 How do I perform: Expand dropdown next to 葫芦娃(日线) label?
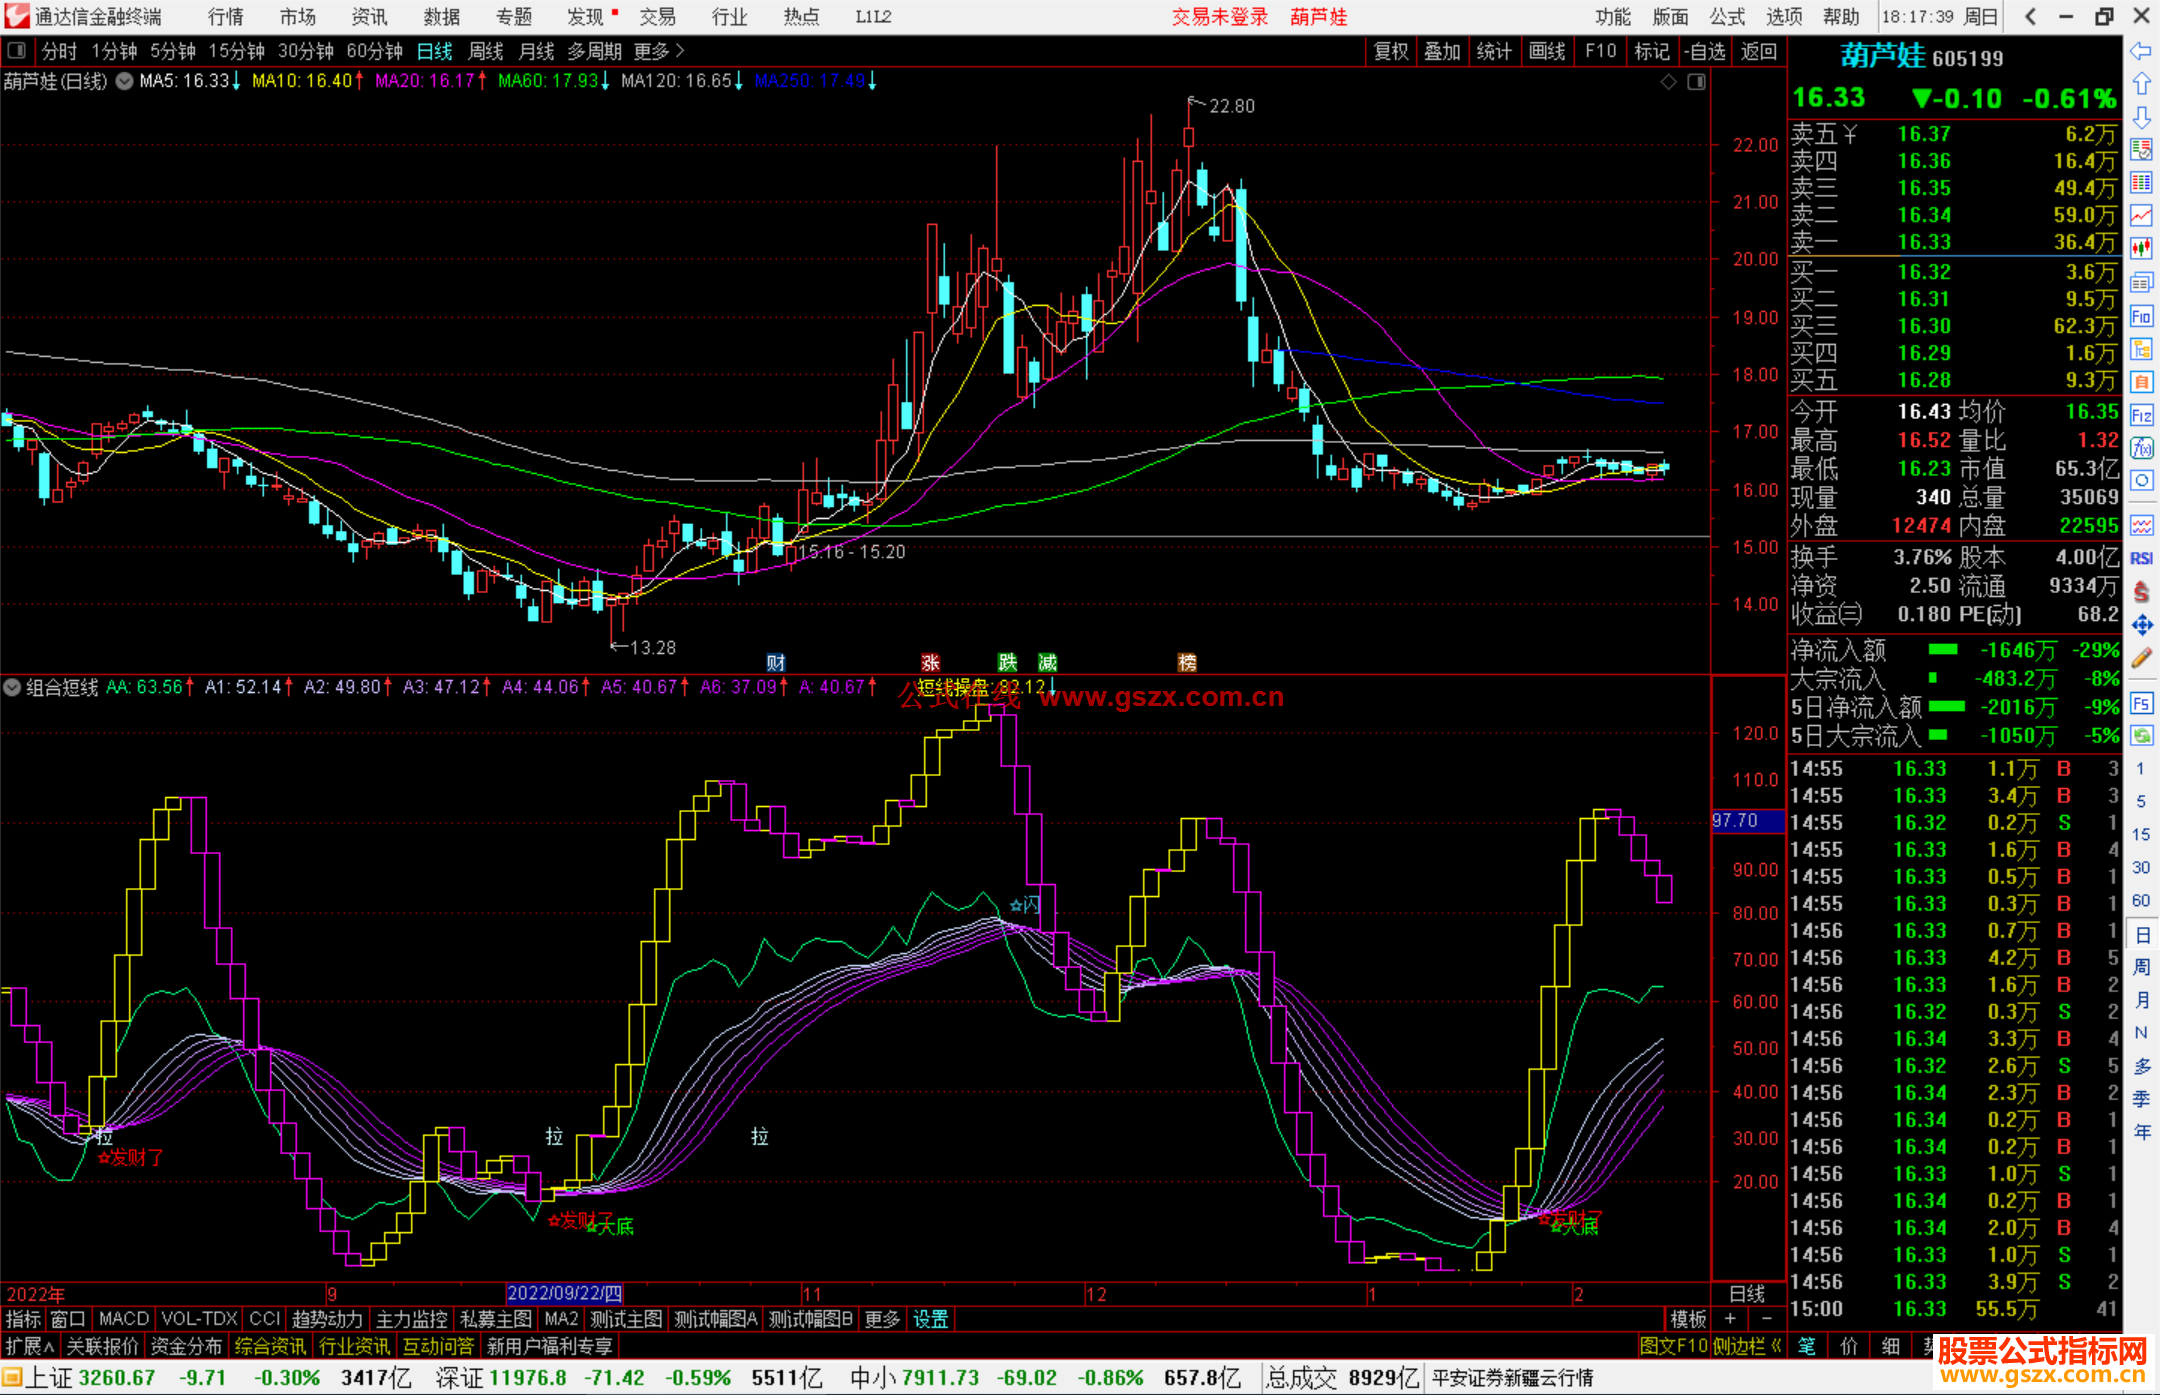pyautogui.click(x=124, y=82)
